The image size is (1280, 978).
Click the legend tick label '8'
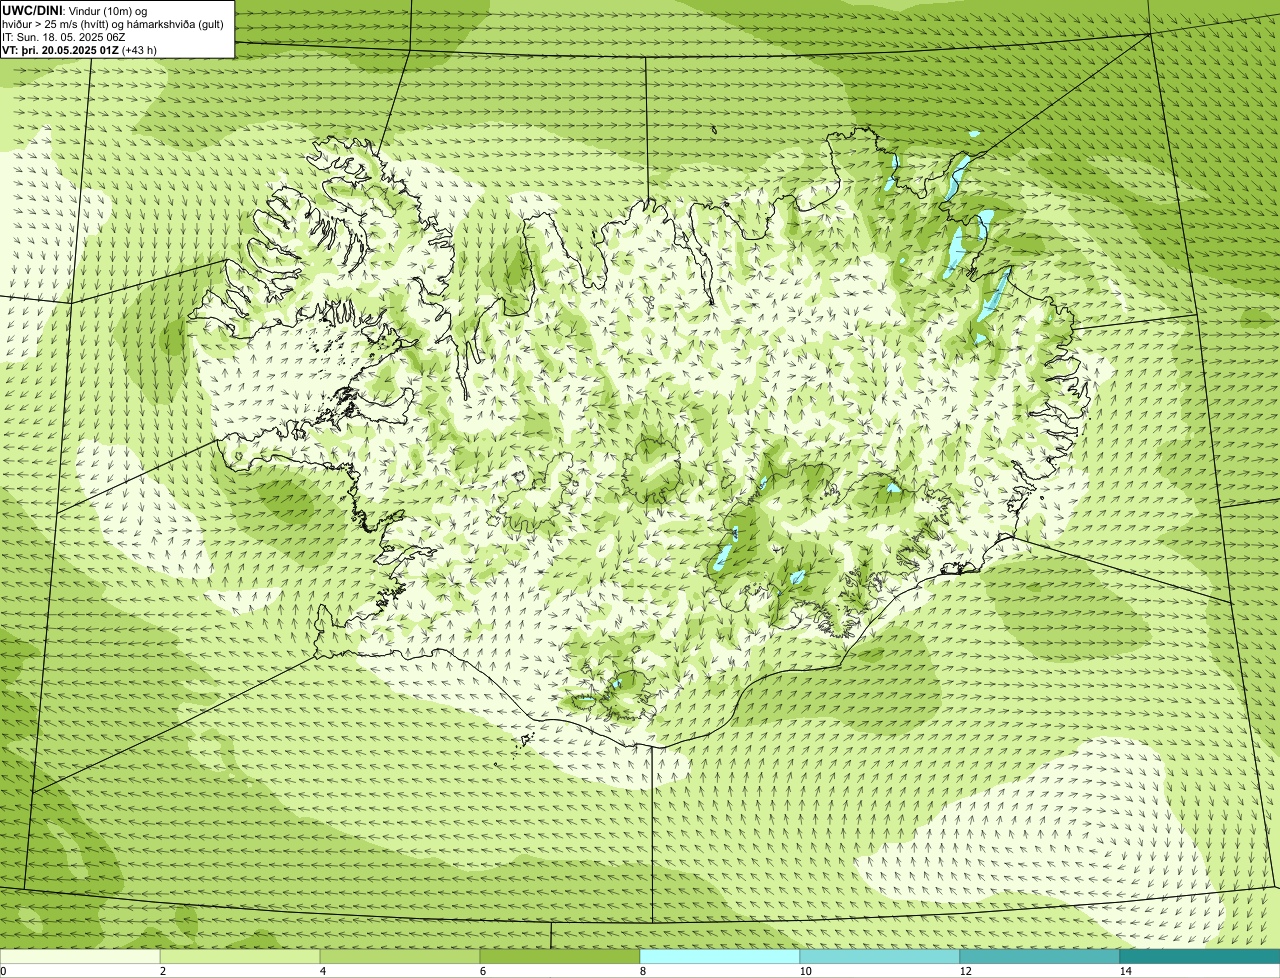(643, 971)
